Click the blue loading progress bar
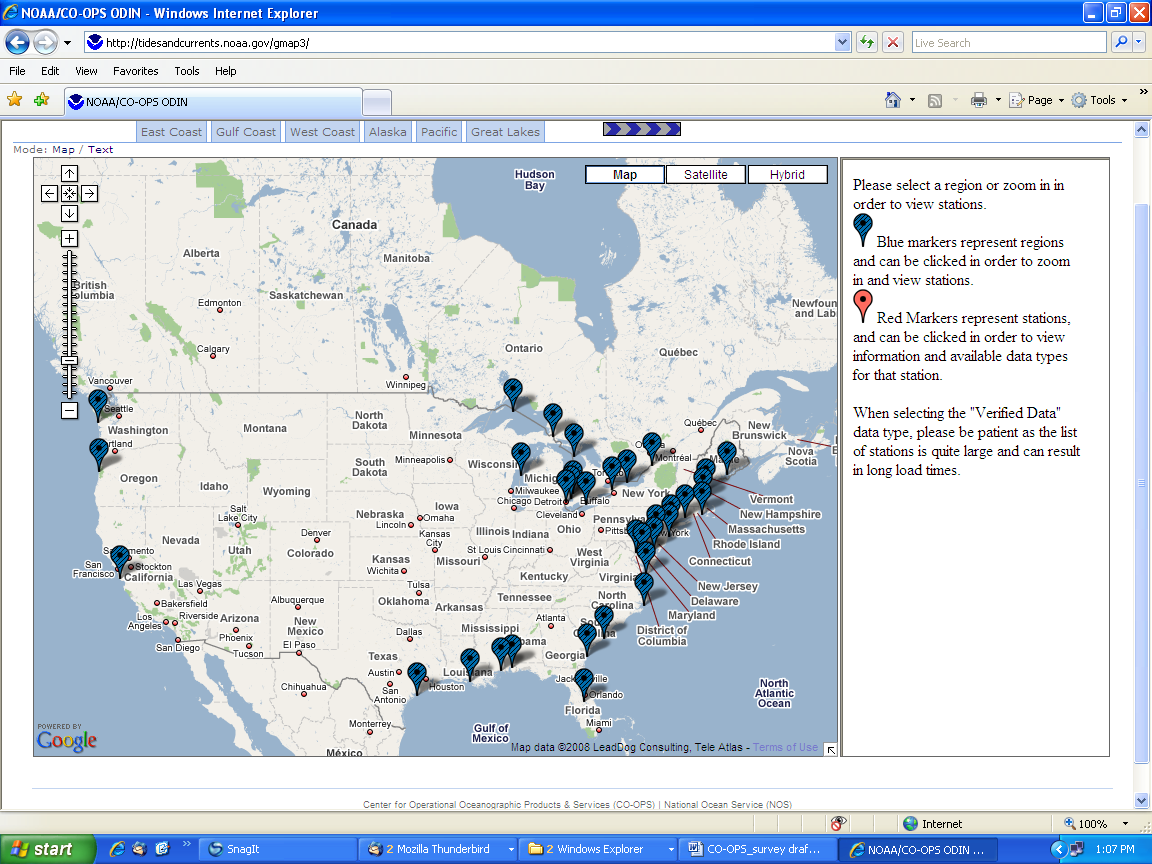This screenshot has height=864, width=1152. coord(641,129)
